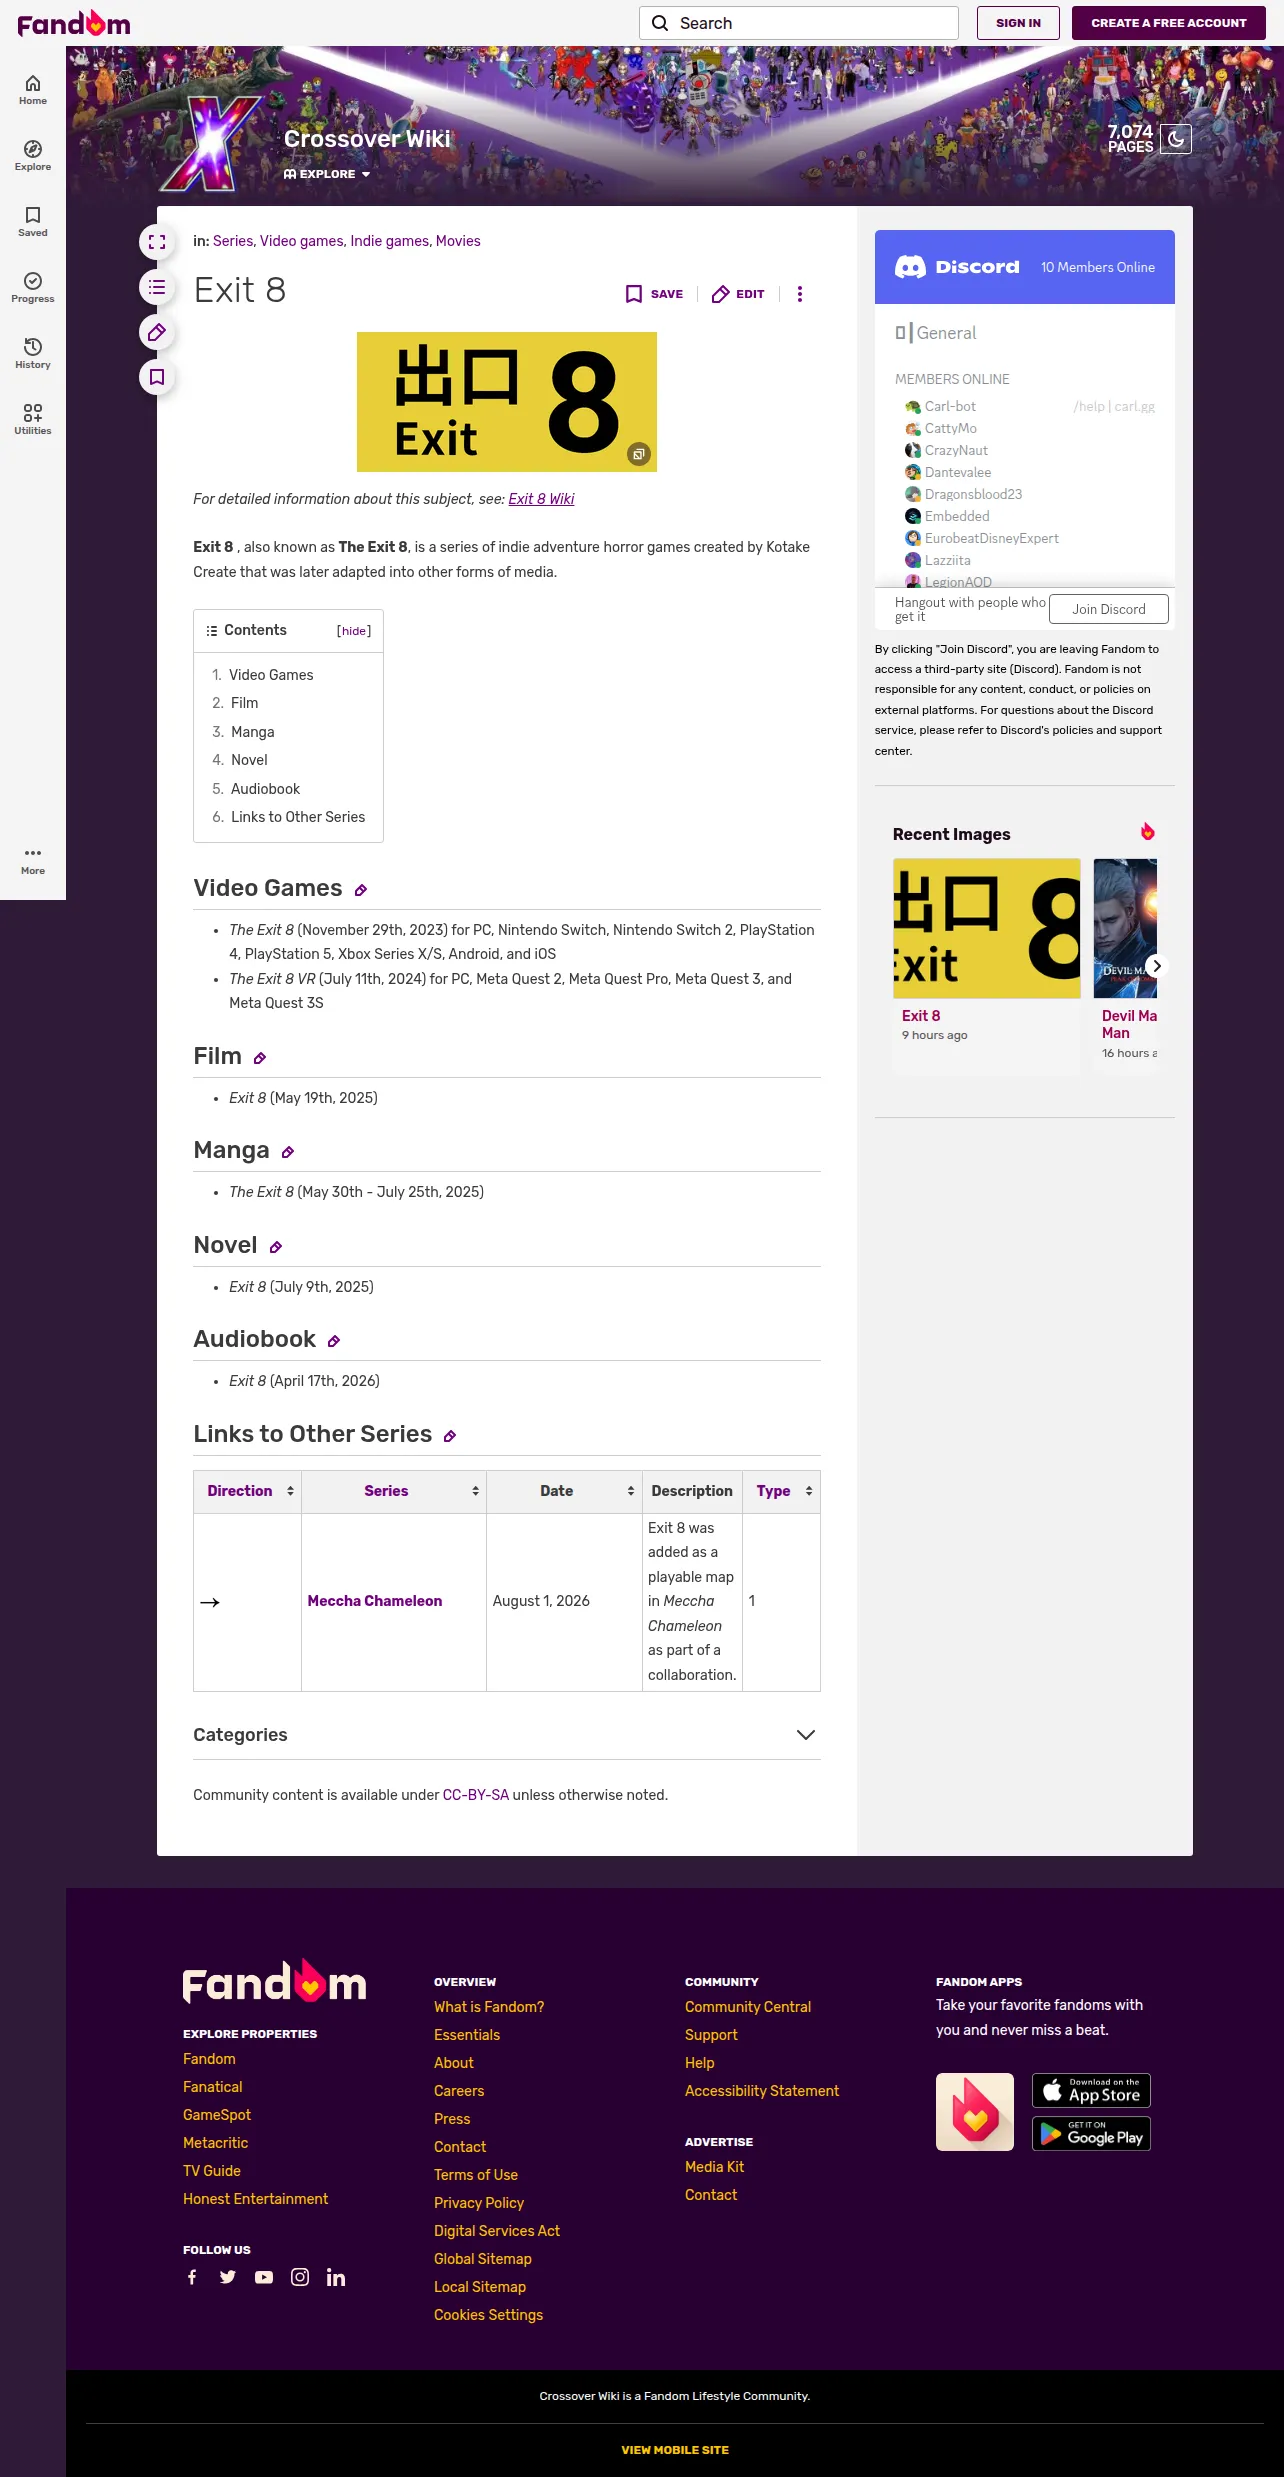Sort the table by Direction
The height and width of the screenshot is (2477, 1284).
coord(290,1491)
